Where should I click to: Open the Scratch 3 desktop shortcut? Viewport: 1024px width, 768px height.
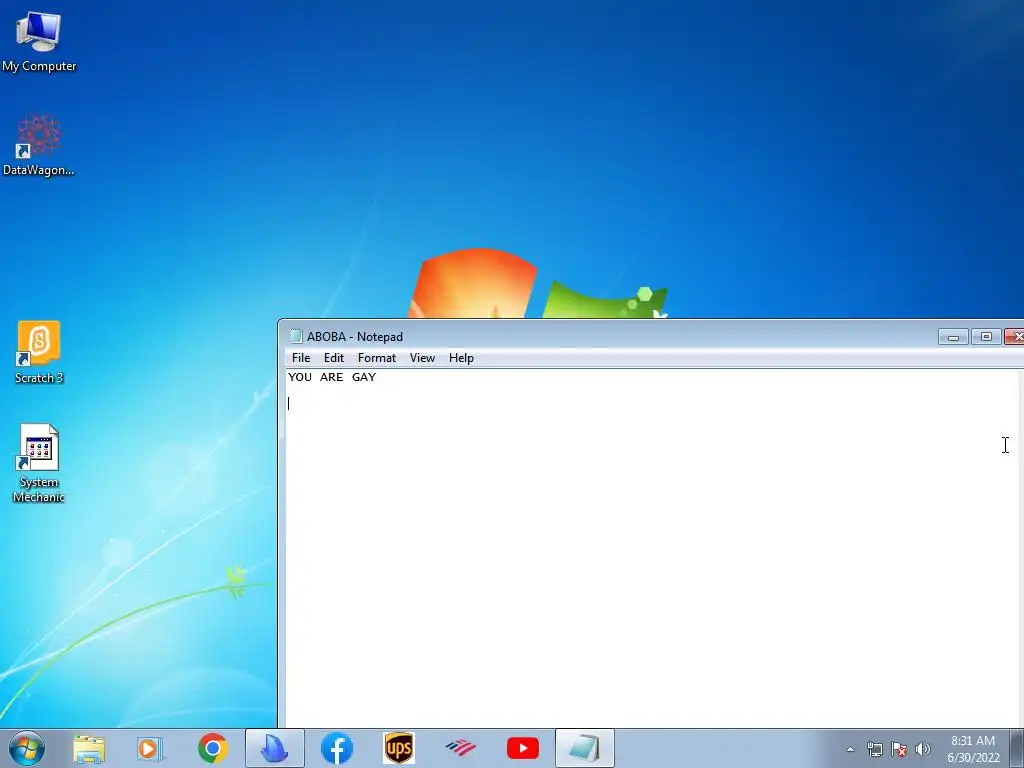click(x=39, y=352)
